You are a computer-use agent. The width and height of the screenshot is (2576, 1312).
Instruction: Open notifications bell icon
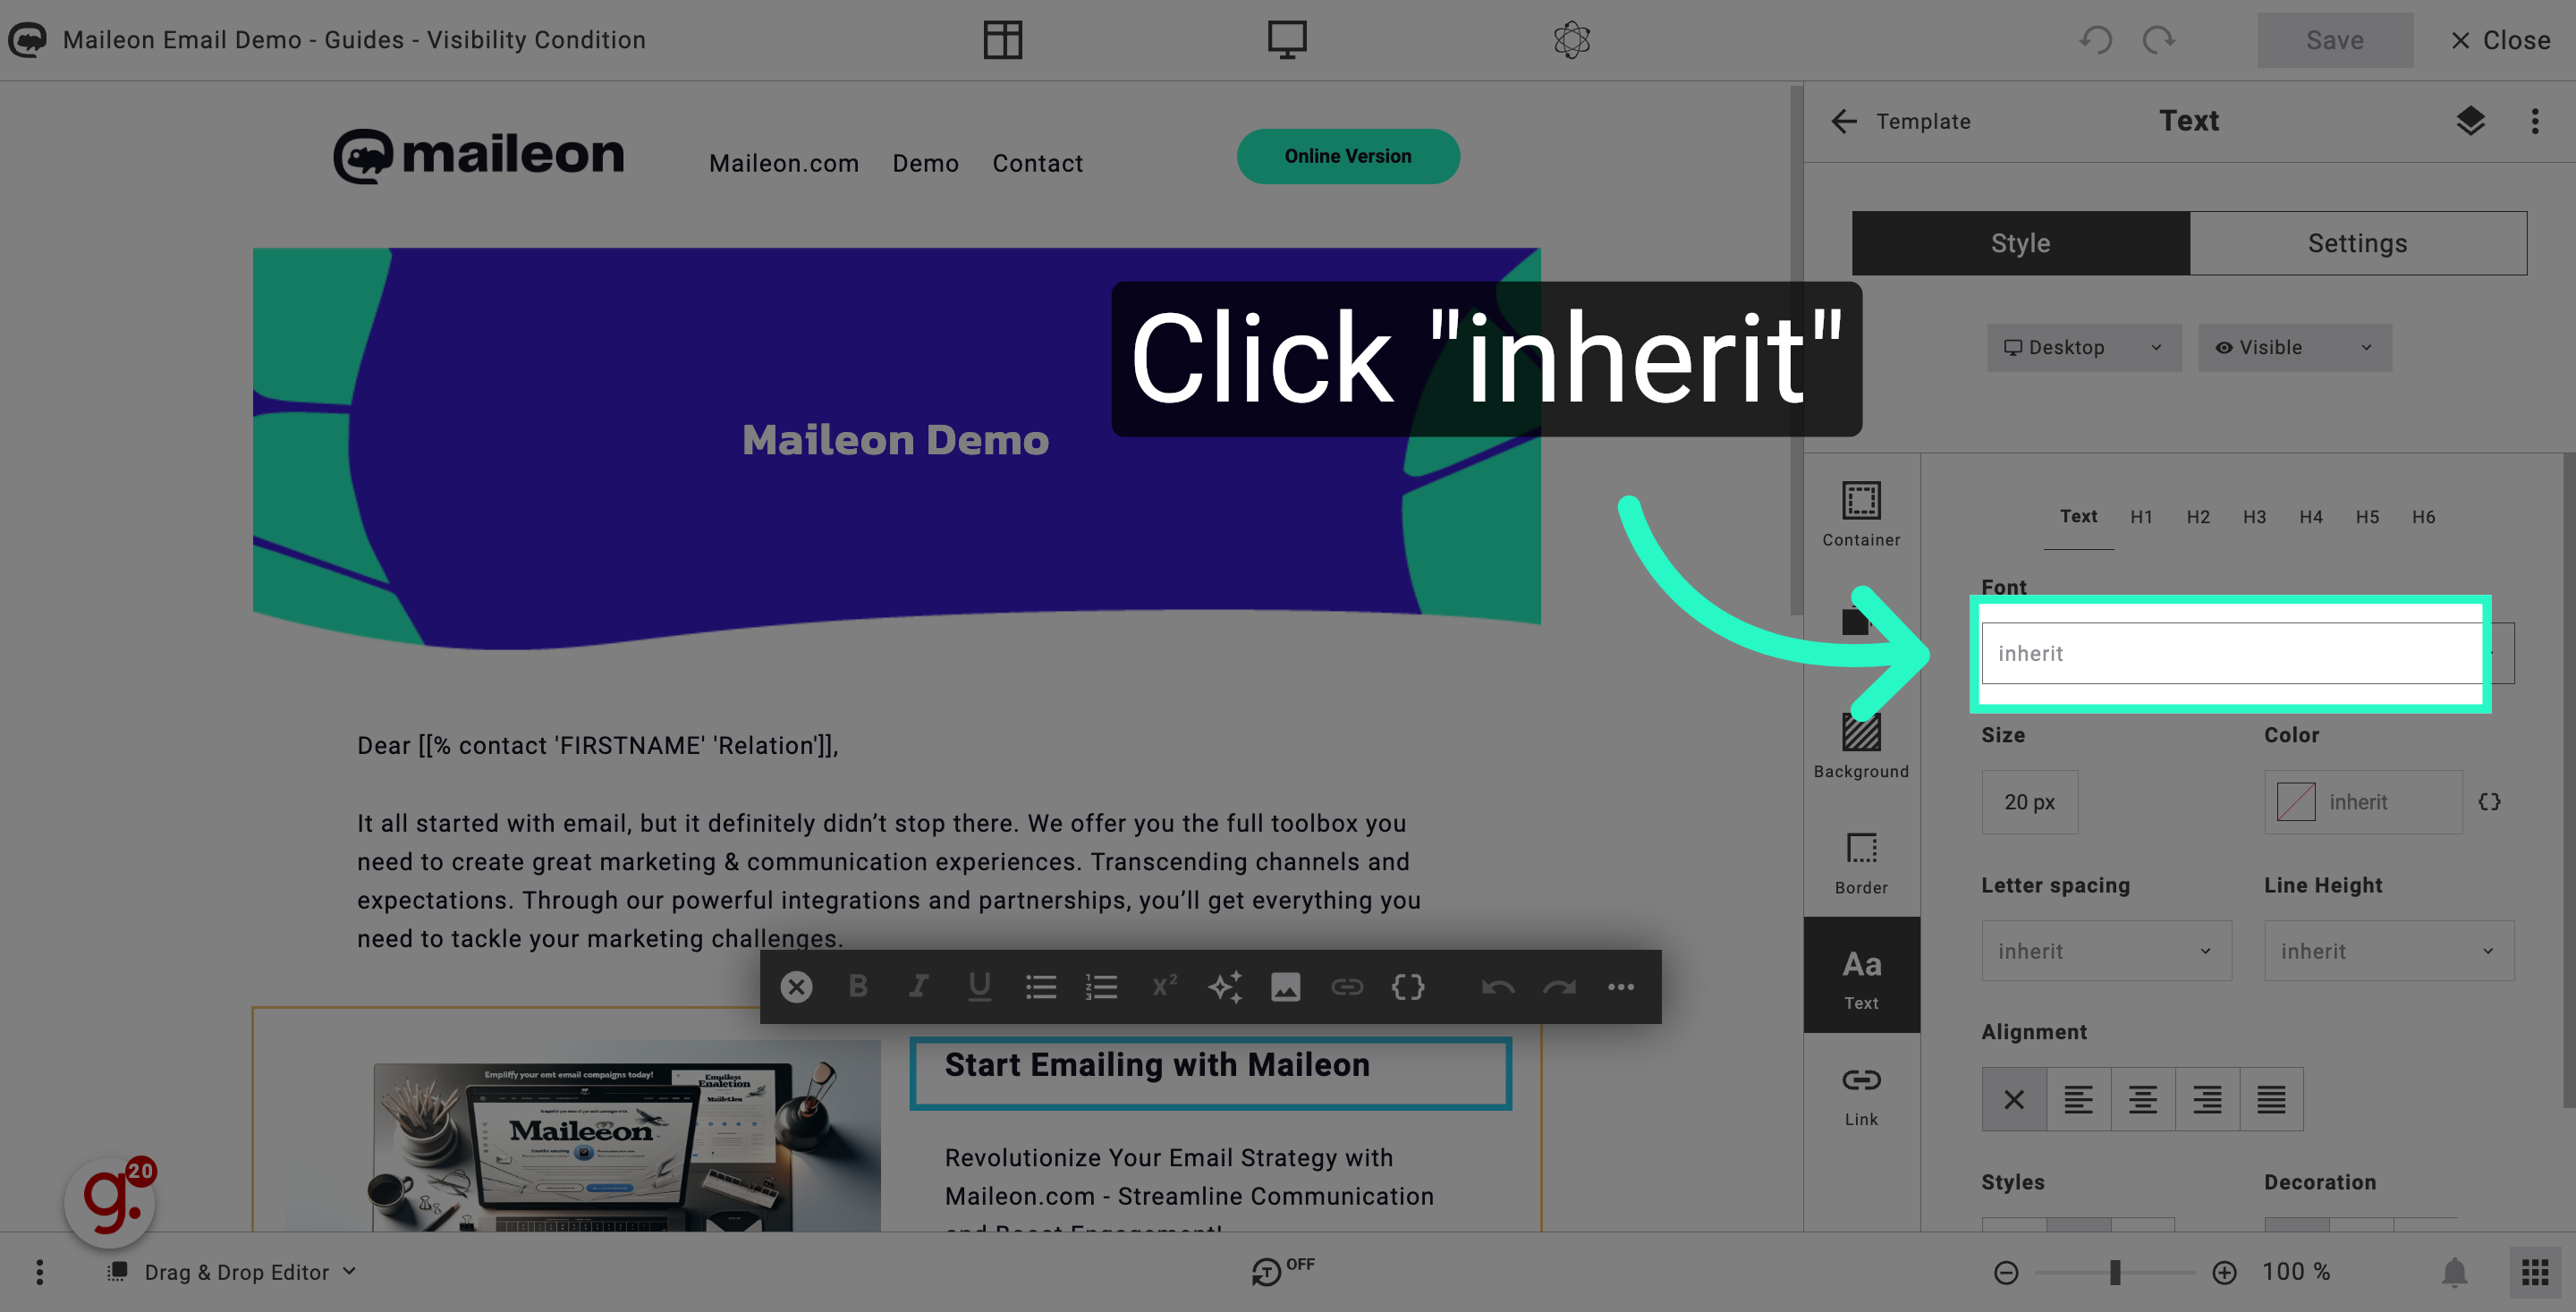[2455, 1272]
